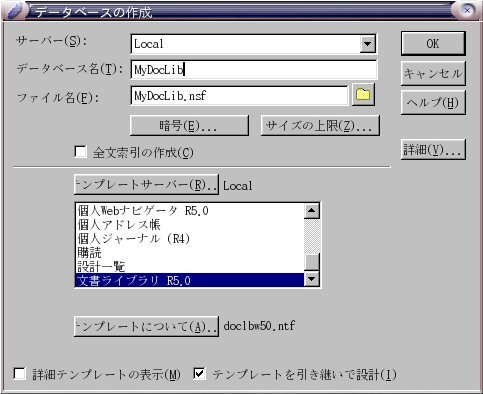
Task: Click the キャンセル button
Action: click(433, 73)
